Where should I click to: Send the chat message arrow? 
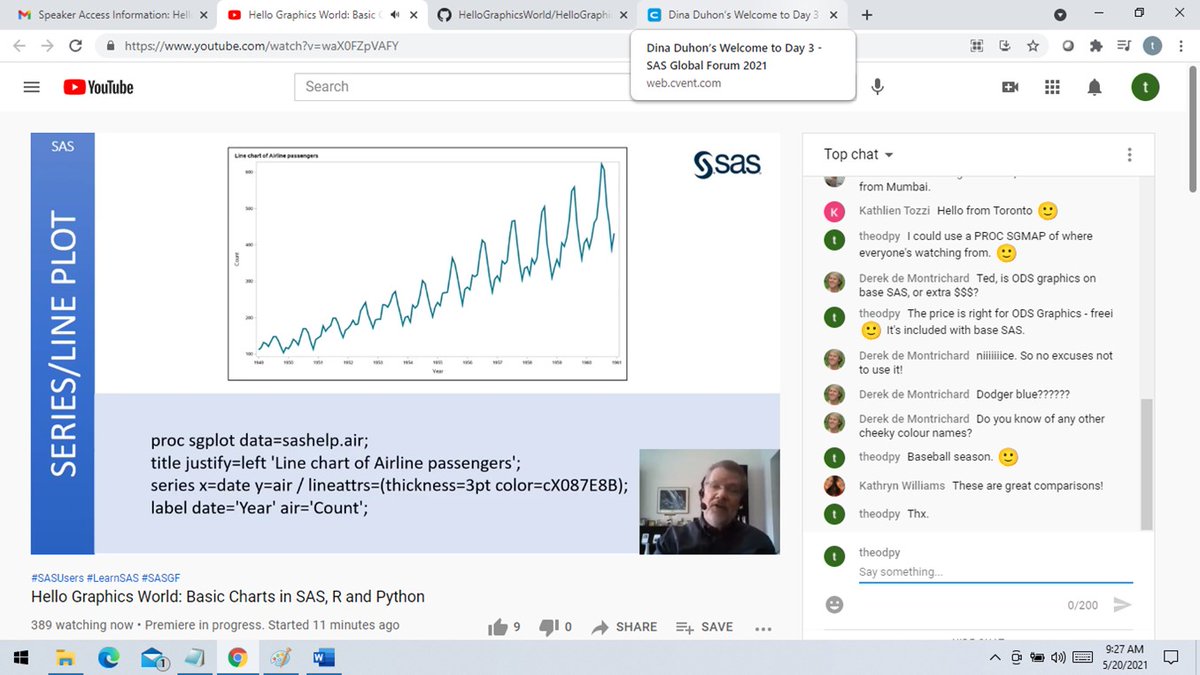(1122, 605)
